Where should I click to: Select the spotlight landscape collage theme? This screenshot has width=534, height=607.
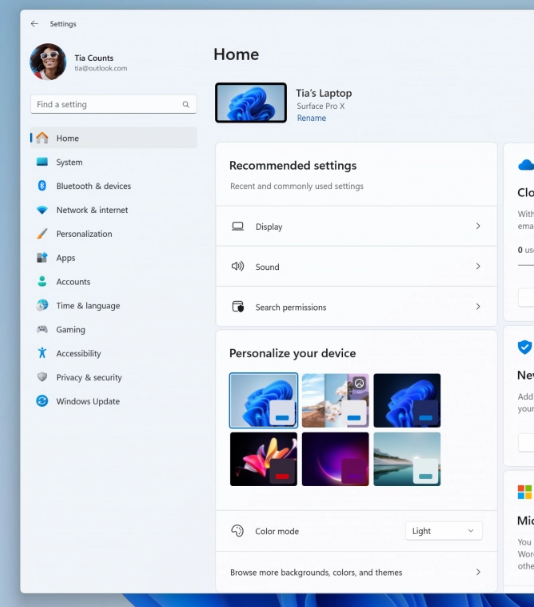335,400
